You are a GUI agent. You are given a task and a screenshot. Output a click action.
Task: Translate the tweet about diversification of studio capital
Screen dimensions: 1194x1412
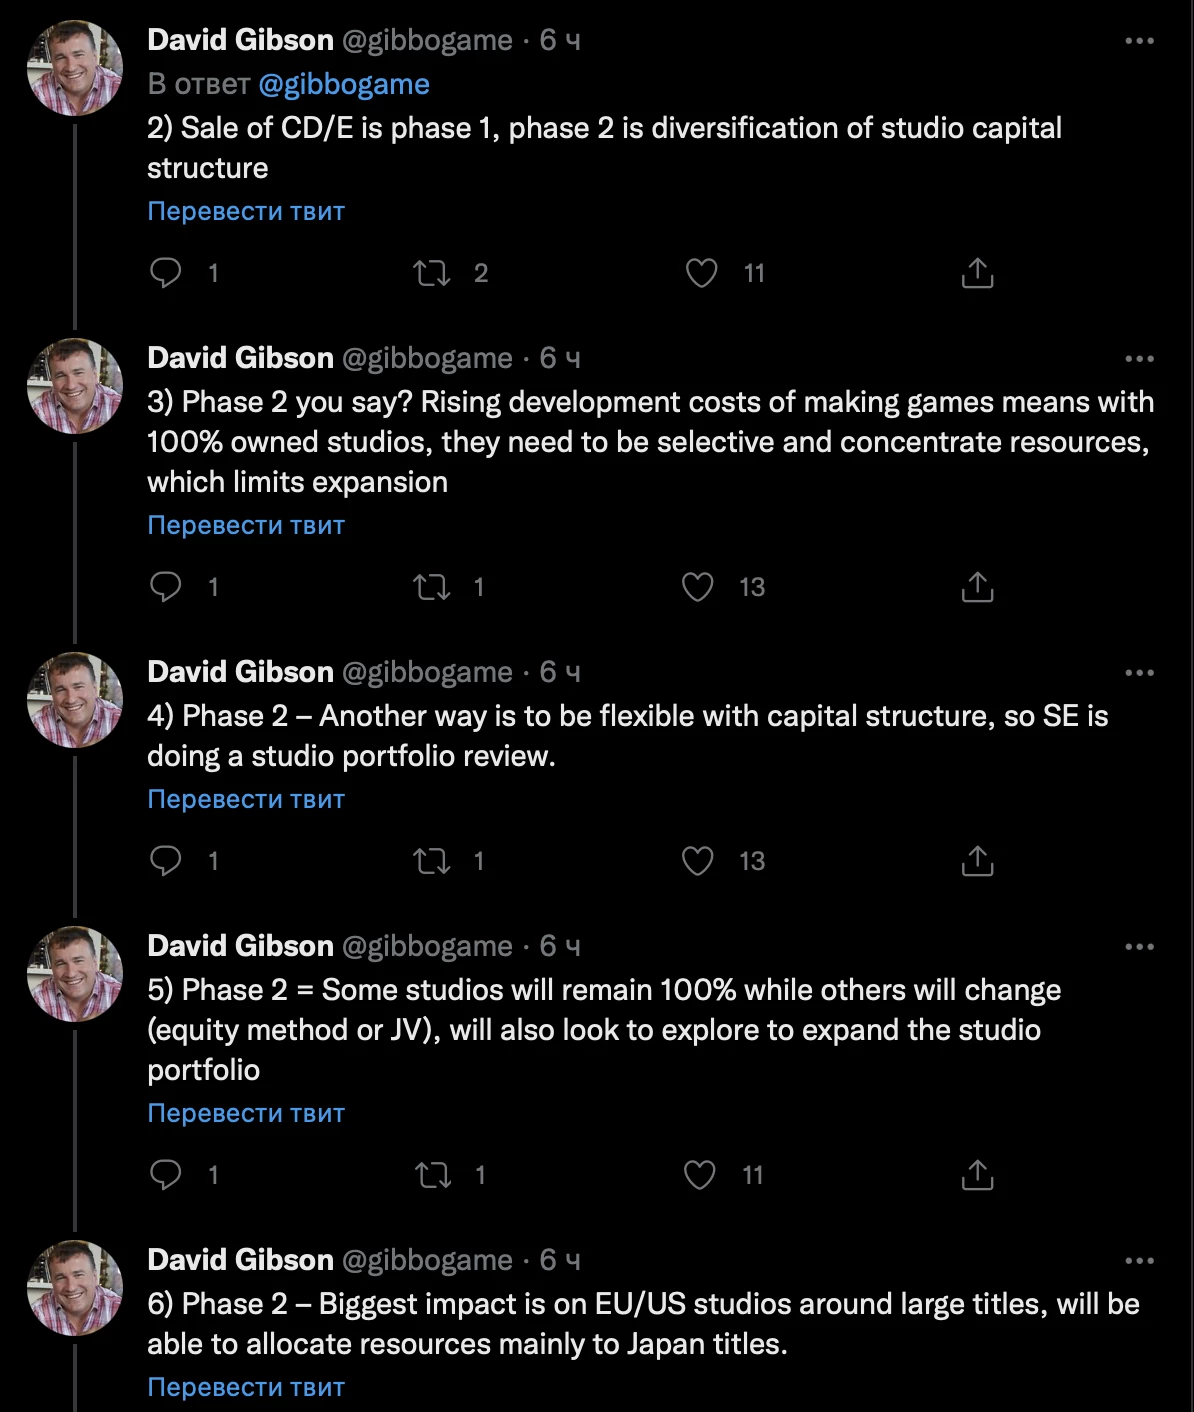pos(246,211)
